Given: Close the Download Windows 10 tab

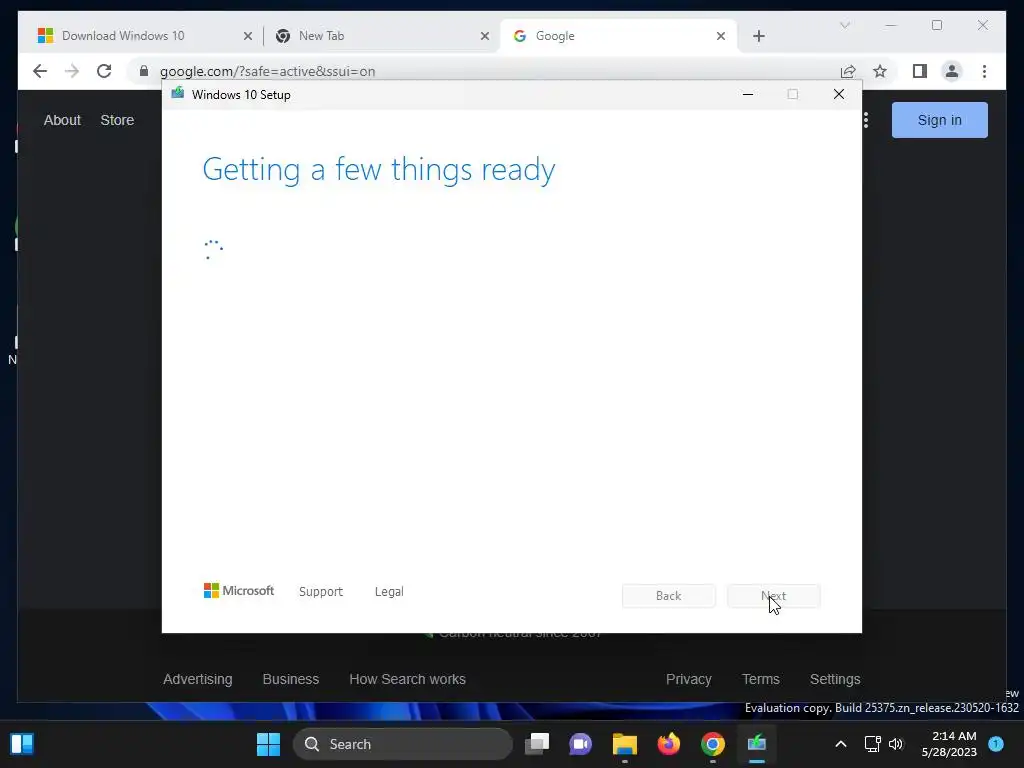Looking at the screenshot, I should 248,36.
